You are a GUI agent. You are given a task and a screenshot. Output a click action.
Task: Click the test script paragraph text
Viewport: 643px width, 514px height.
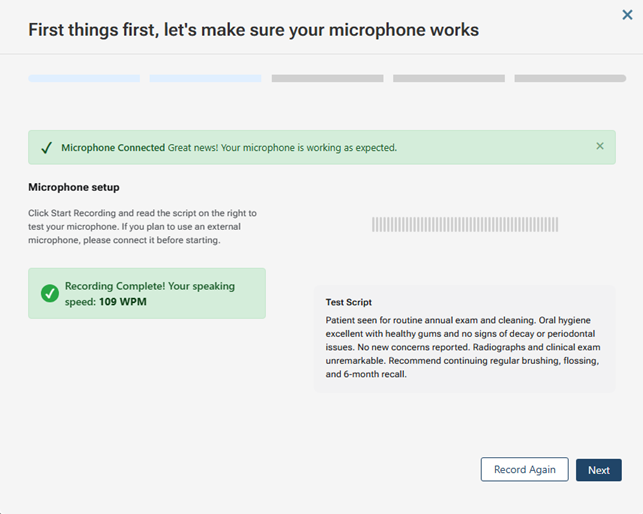463,346
